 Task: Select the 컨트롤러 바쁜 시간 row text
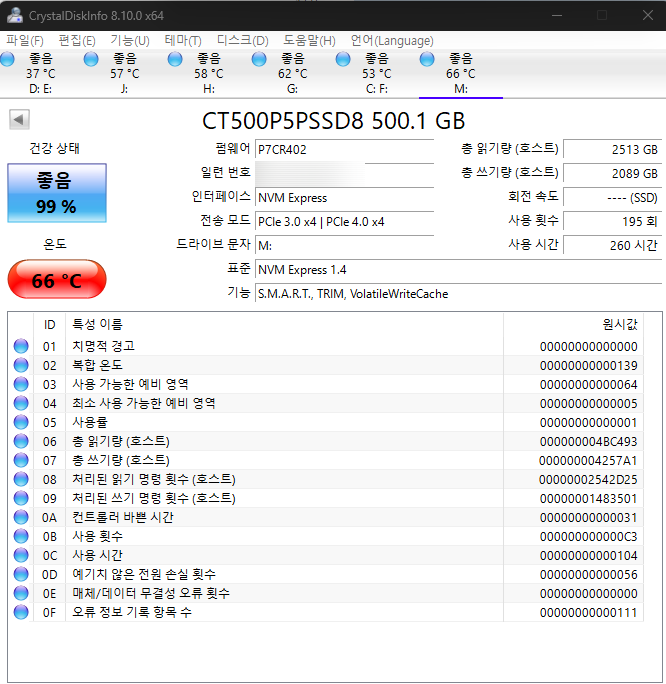pyautogui.click(x=123, y=517)
